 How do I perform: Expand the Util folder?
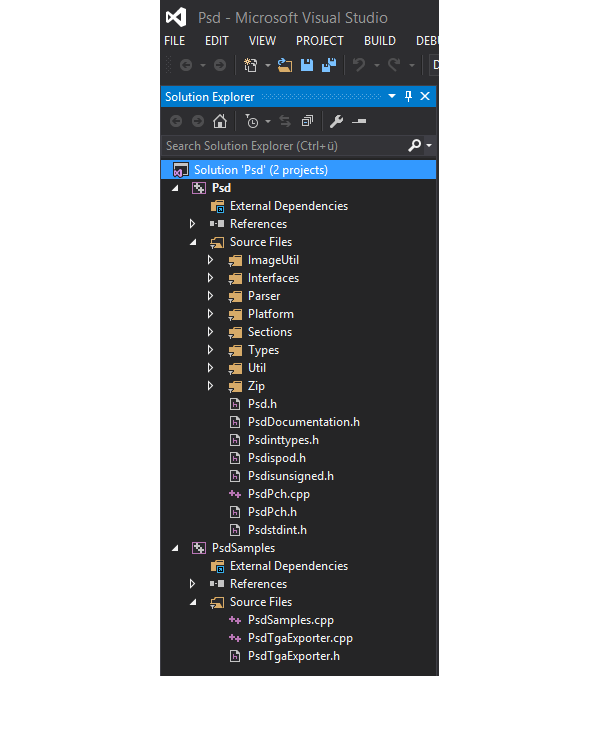[x=210, y=367]
